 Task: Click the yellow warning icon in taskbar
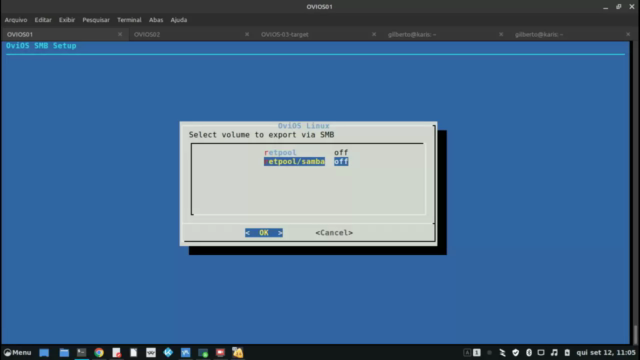point(238,353)
